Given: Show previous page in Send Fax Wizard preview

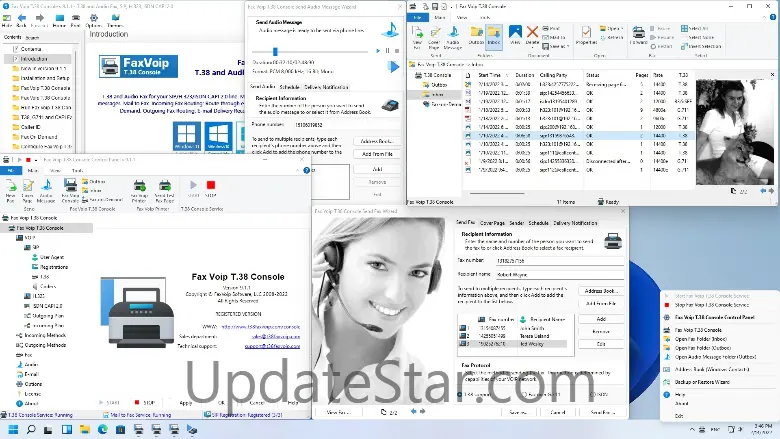Looking at the screenshot, I should (x=413, y=412).
